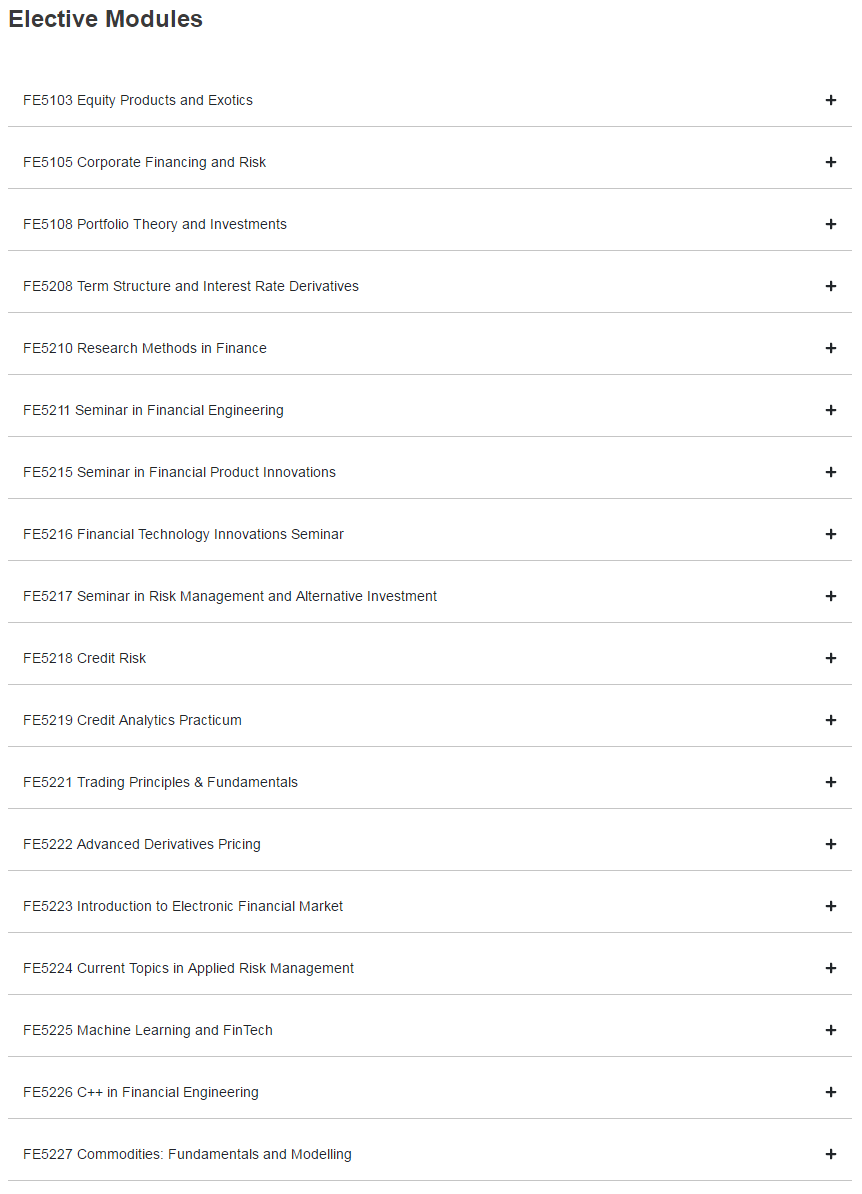Expand the FE5219 Credit Analytics Practicum row

coord(429,720)
